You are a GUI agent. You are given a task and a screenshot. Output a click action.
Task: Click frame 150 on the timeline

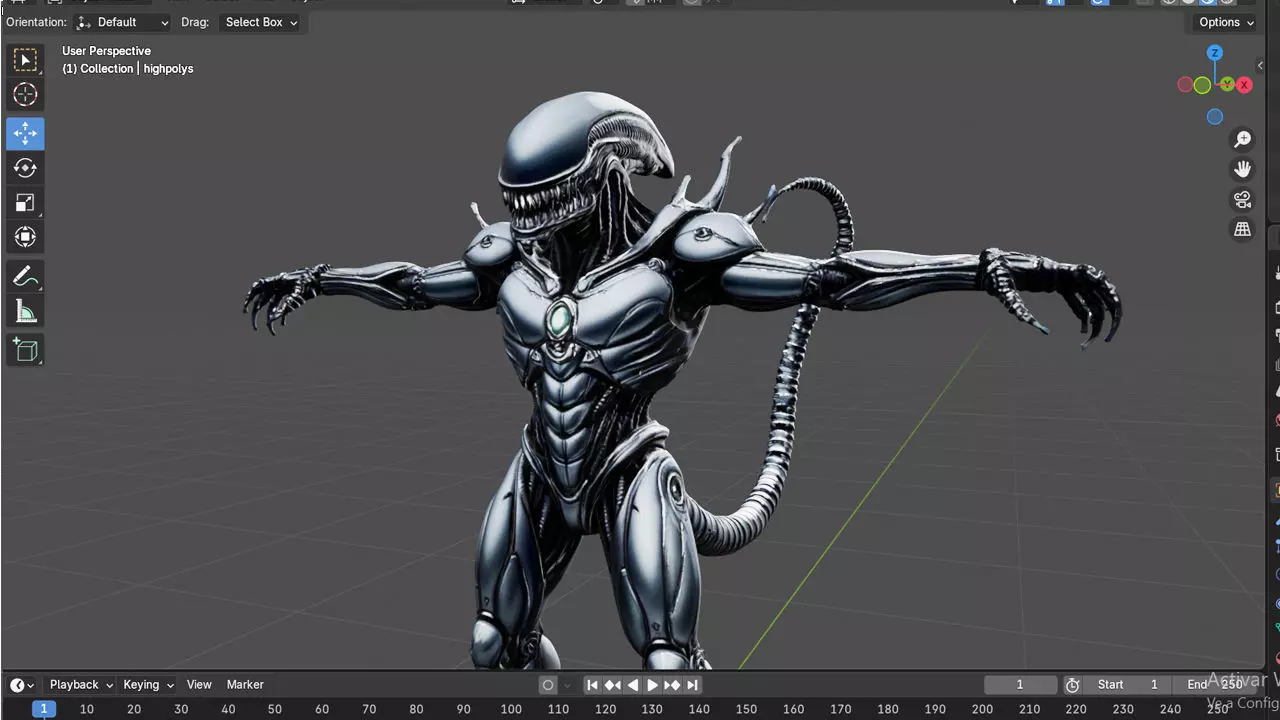746,709
